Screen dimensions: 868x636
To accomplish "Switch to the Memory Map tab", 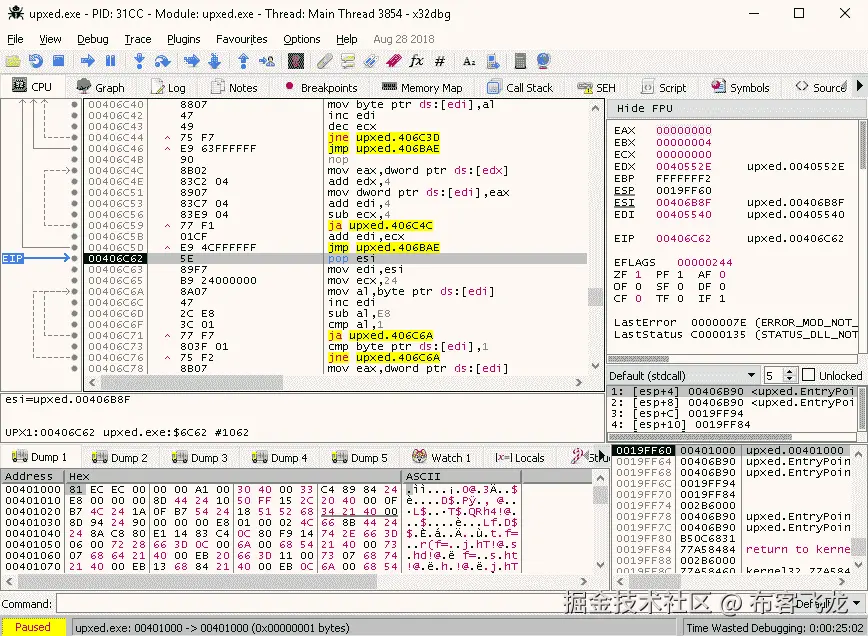I will pos(422,87).
